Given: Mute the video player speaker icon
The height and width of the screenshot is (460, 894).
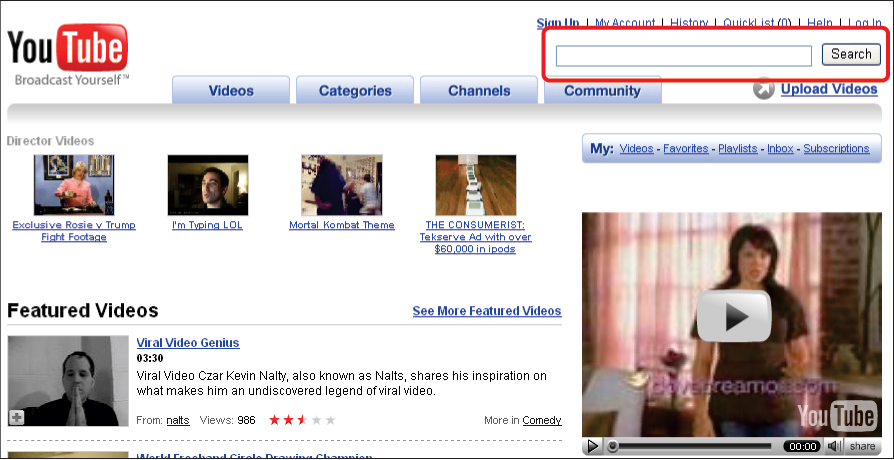Looking at the screenshot, I should pos(834,446).
